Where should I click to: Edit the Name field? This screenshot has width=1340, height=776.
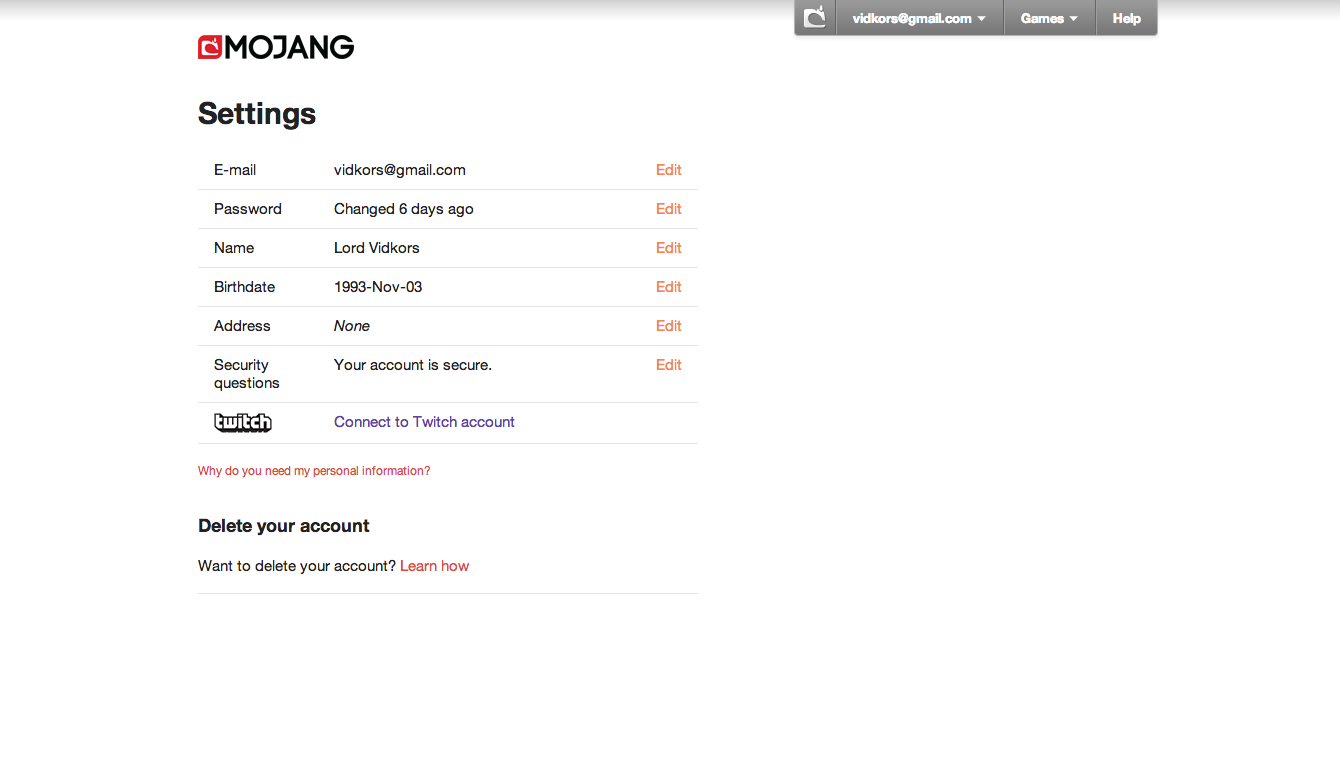point(668,248)
